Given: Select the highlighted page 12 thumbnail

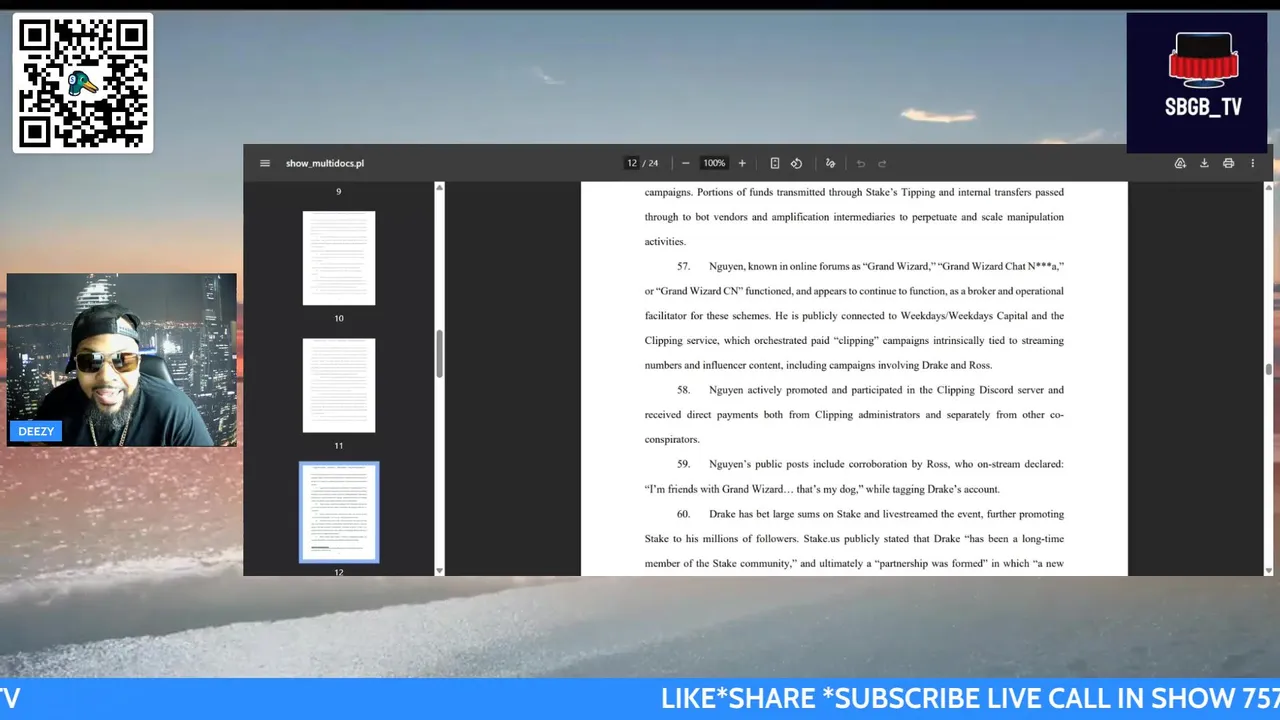Looking at the screenshot, I should point(339,512).
